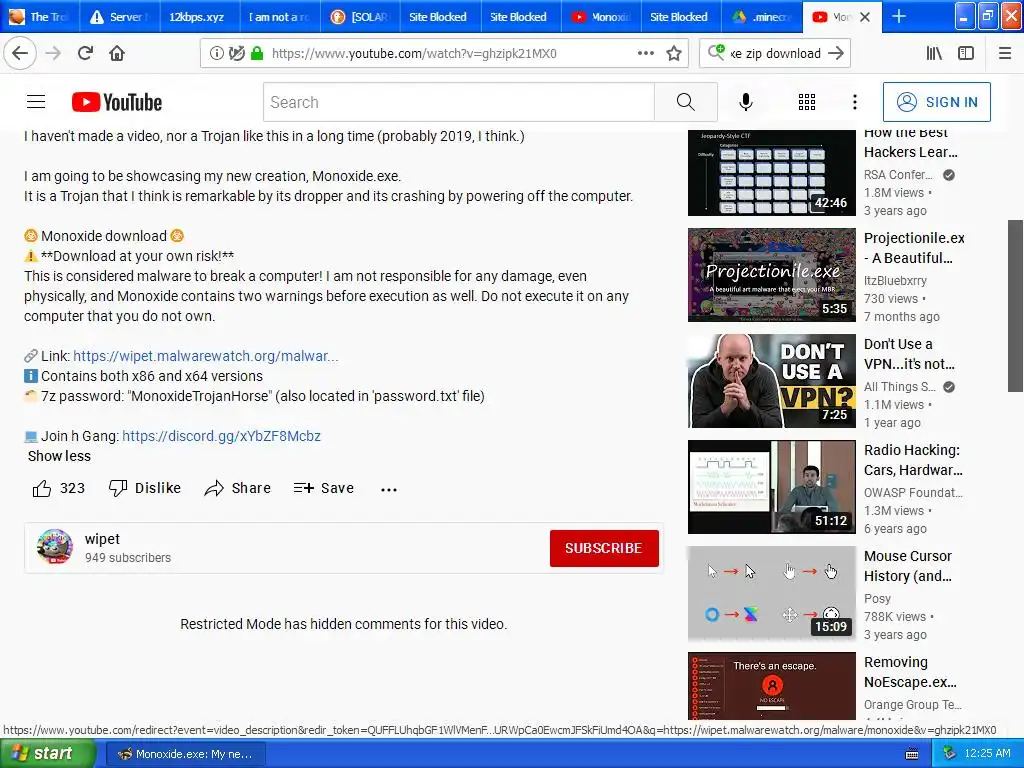1024x768 pixels.
Task: Open more actions ellipsis below video
Action: [x=389, y=489]
